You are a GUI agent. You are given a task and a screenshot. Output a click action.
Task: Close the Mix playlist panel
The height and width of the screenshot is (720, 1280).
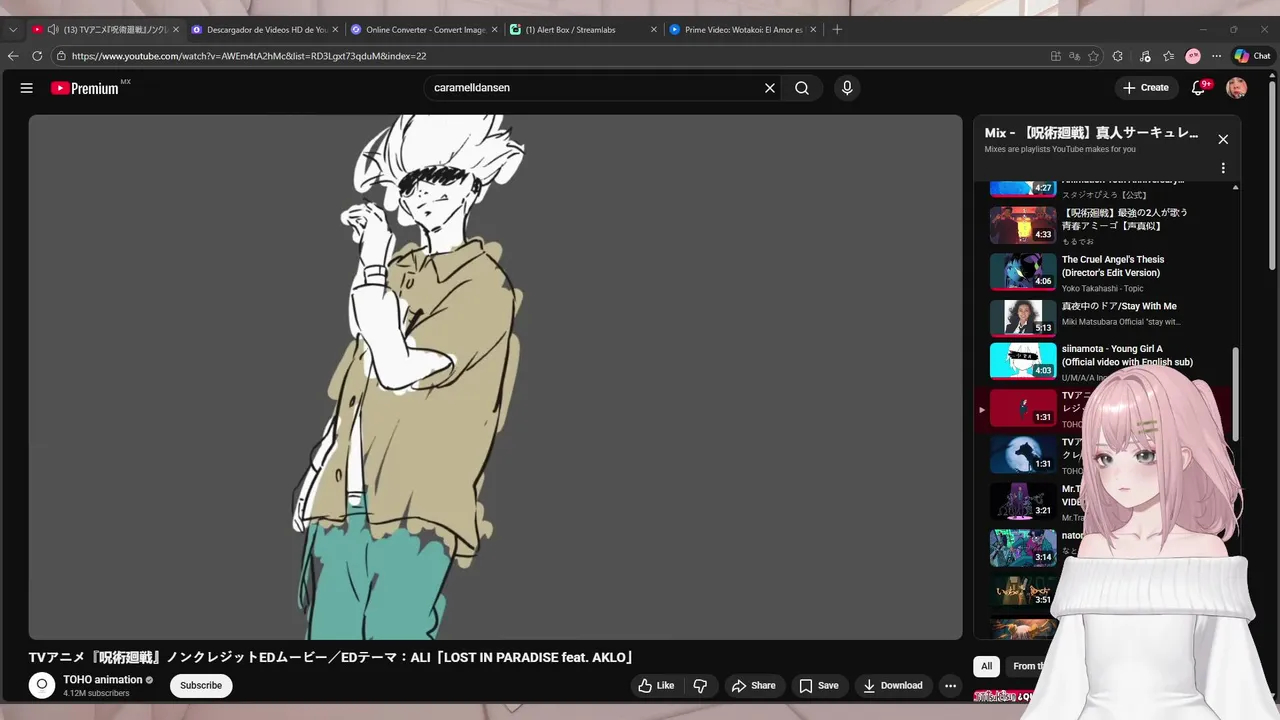pos(1223,139)
